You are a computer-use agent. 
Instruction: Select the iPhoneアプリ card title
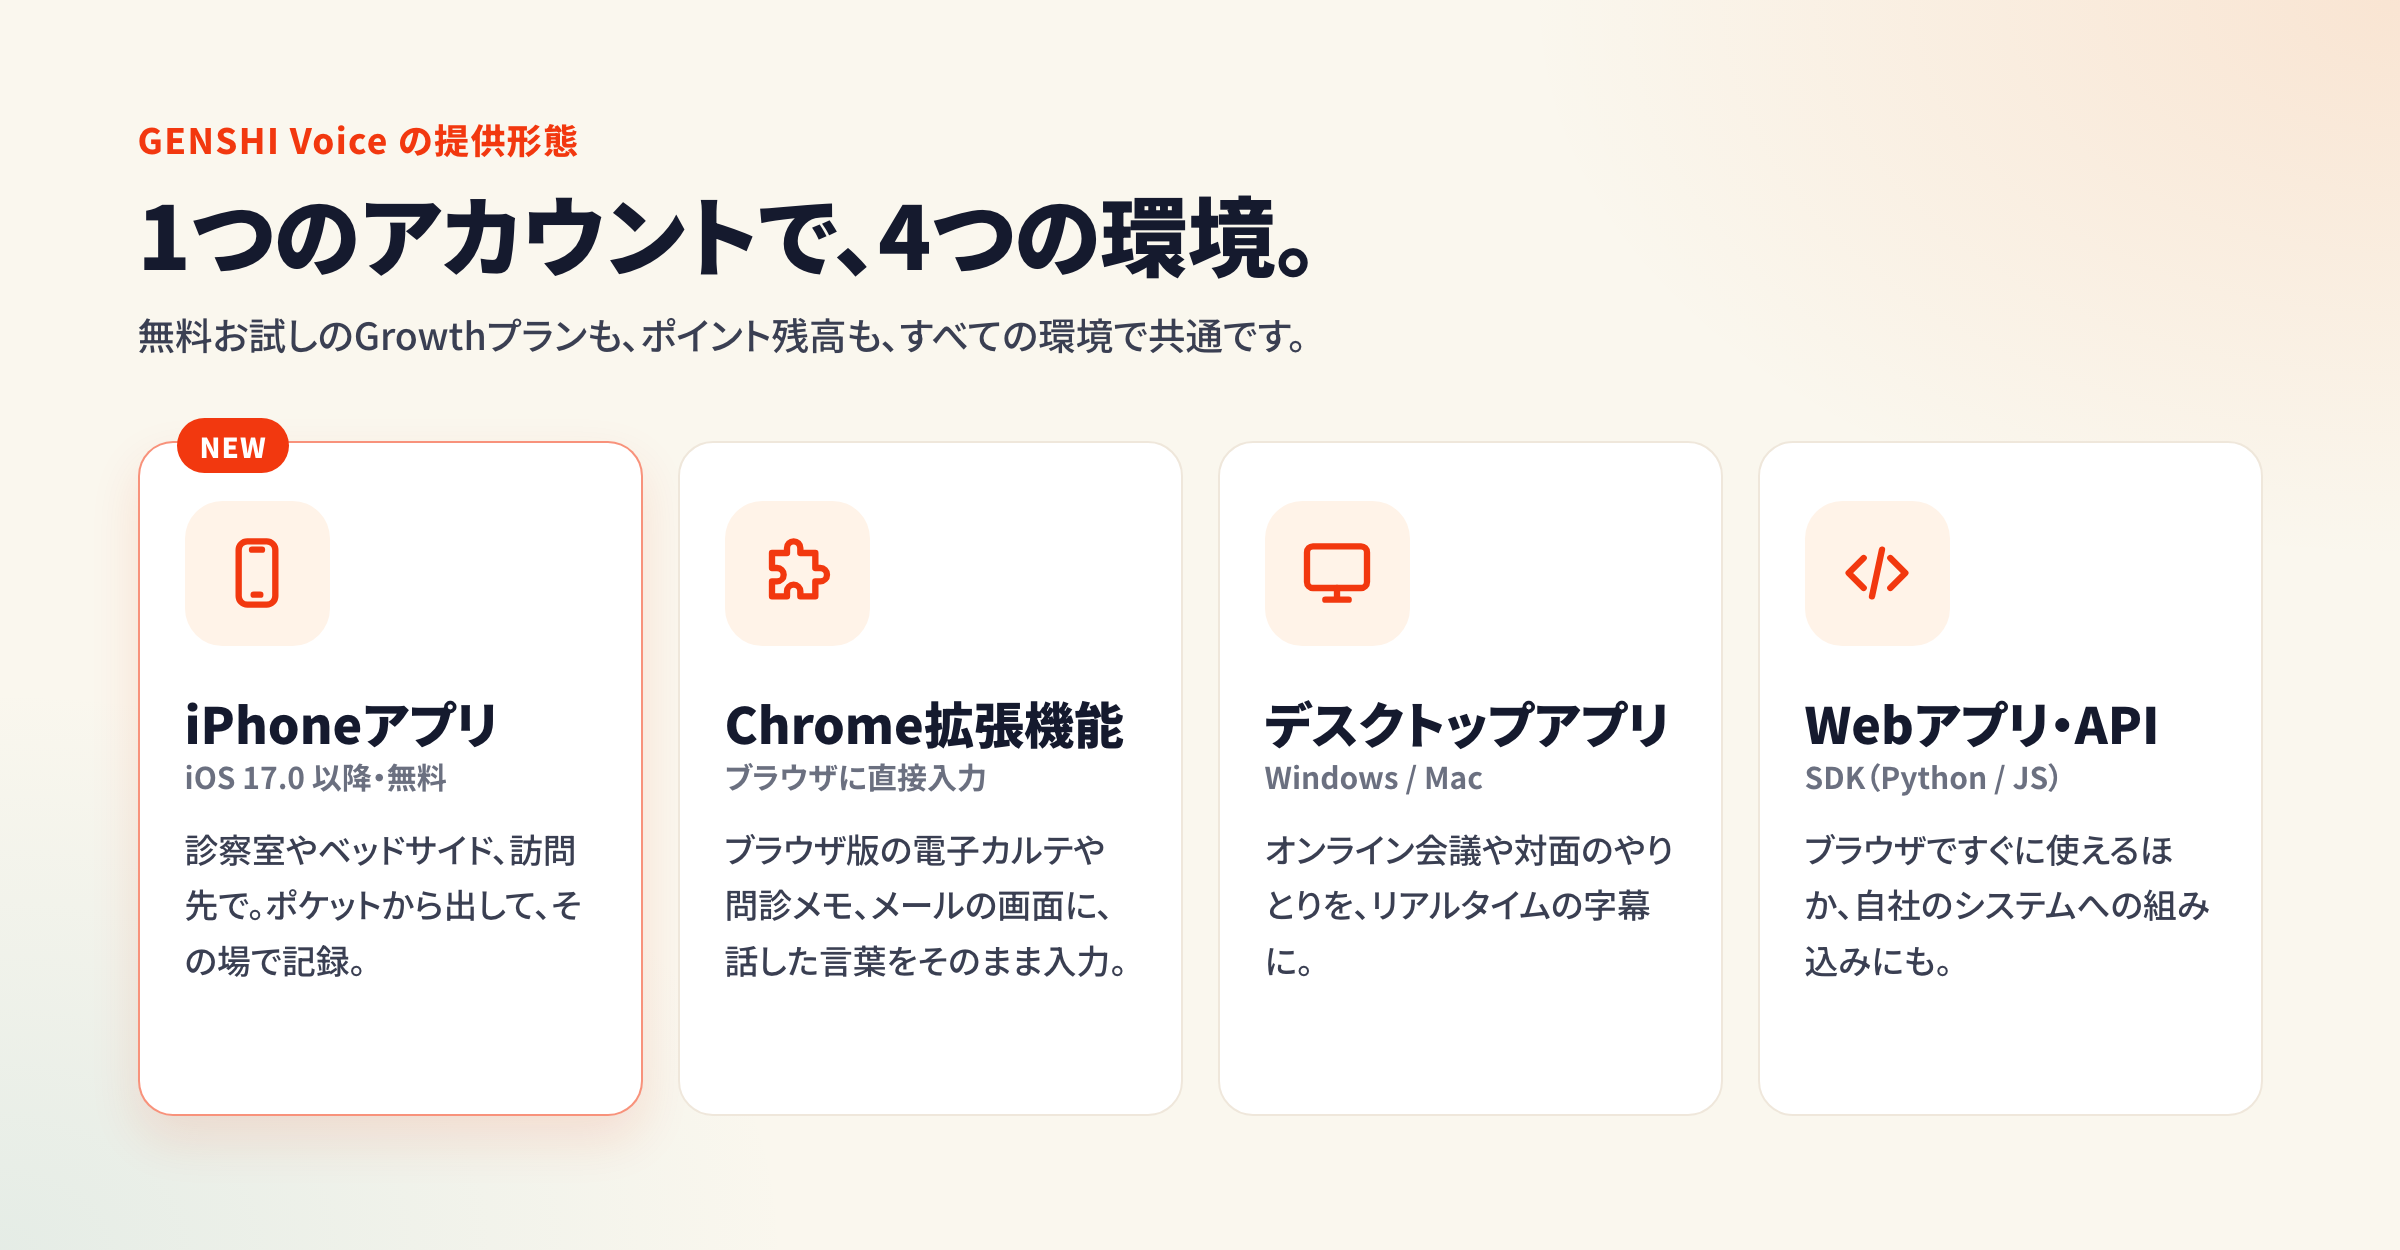tap(340, 725)
